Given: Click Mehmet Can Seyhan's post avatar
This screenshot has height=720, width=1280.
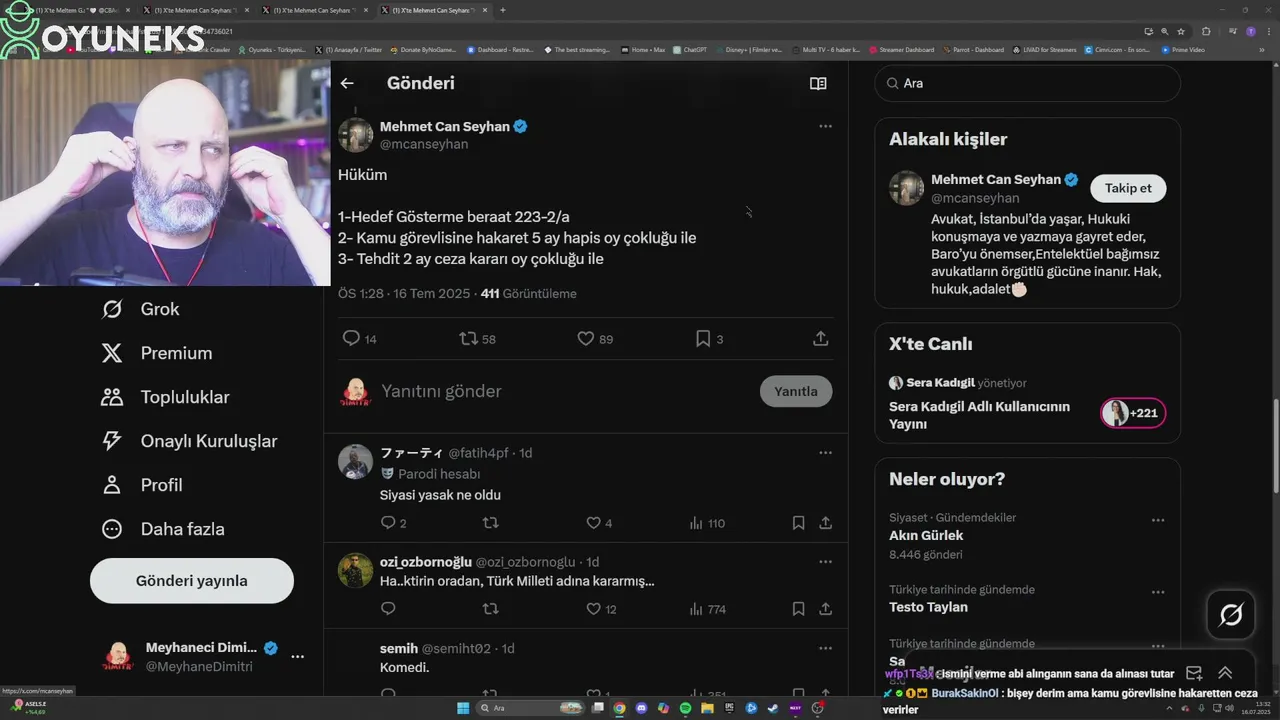Looking at the screenshot, I should (356, 135).
